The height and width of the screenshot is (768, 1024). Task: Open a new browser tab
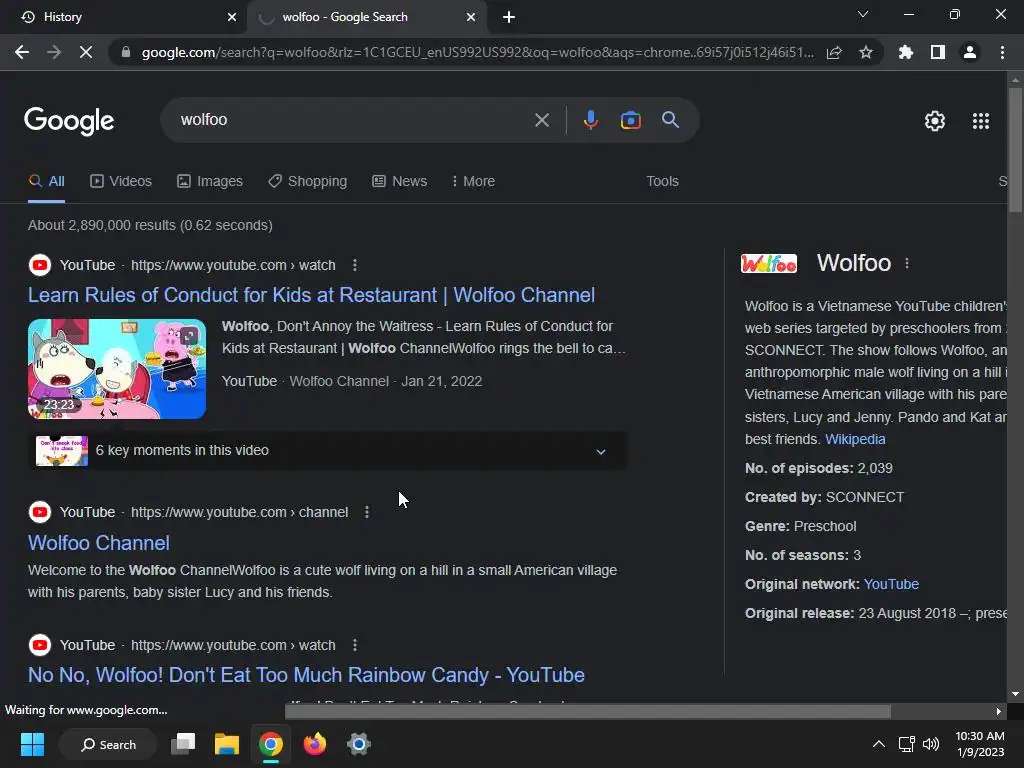(x=509, y=17)
